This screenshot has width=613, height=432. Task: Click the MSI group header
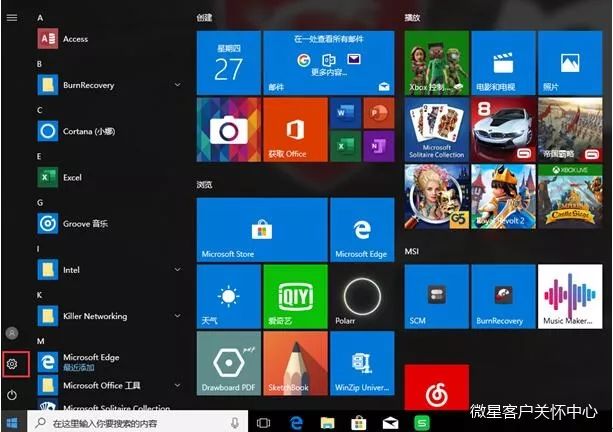click(x=412, y=251)
